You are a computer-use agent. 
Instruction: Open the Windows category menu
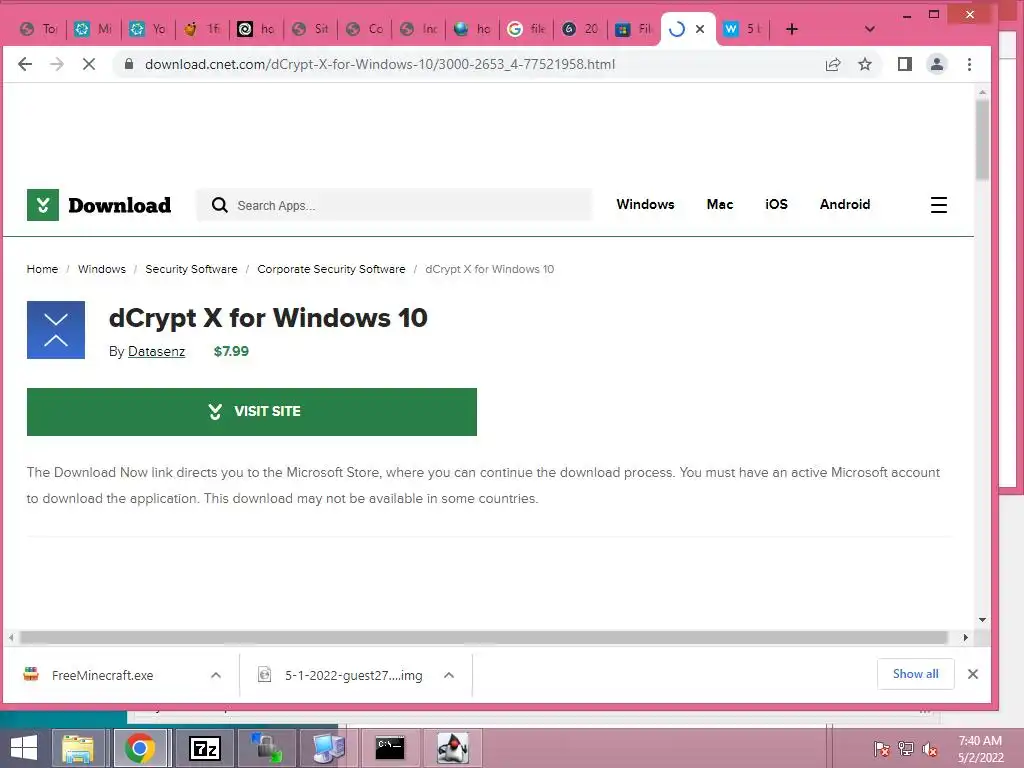pyautogui.click(x=645, y=204)
